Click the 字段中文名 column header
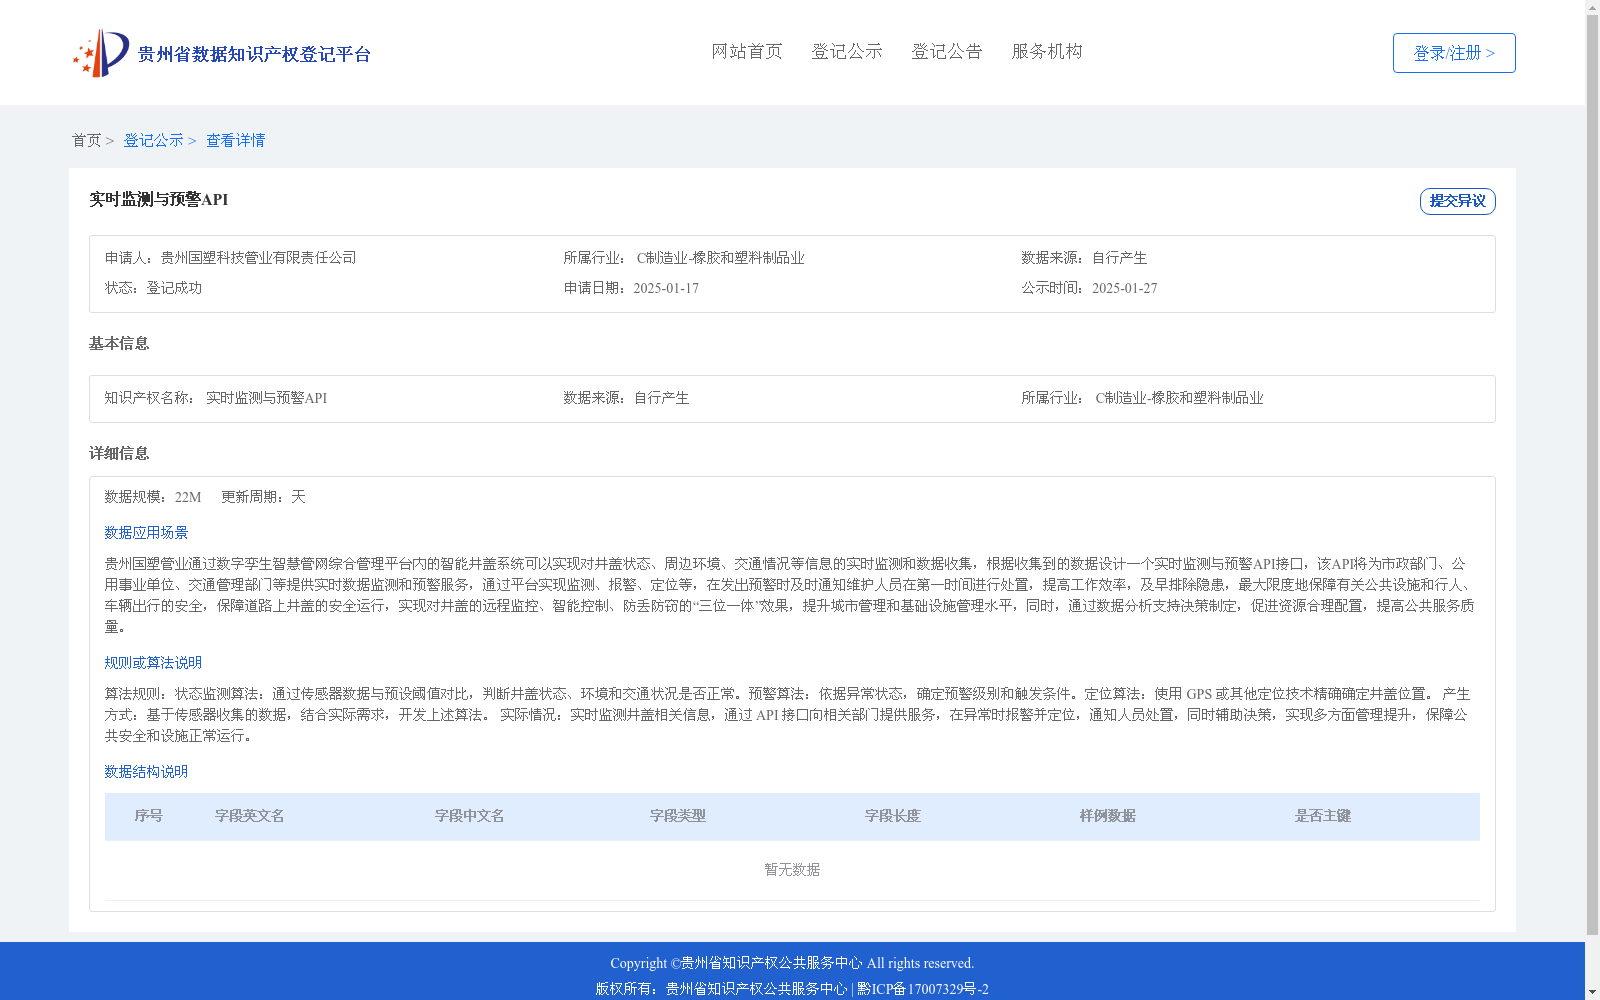The width and height of the screenshot is (1600, 1000). [470, 816]
